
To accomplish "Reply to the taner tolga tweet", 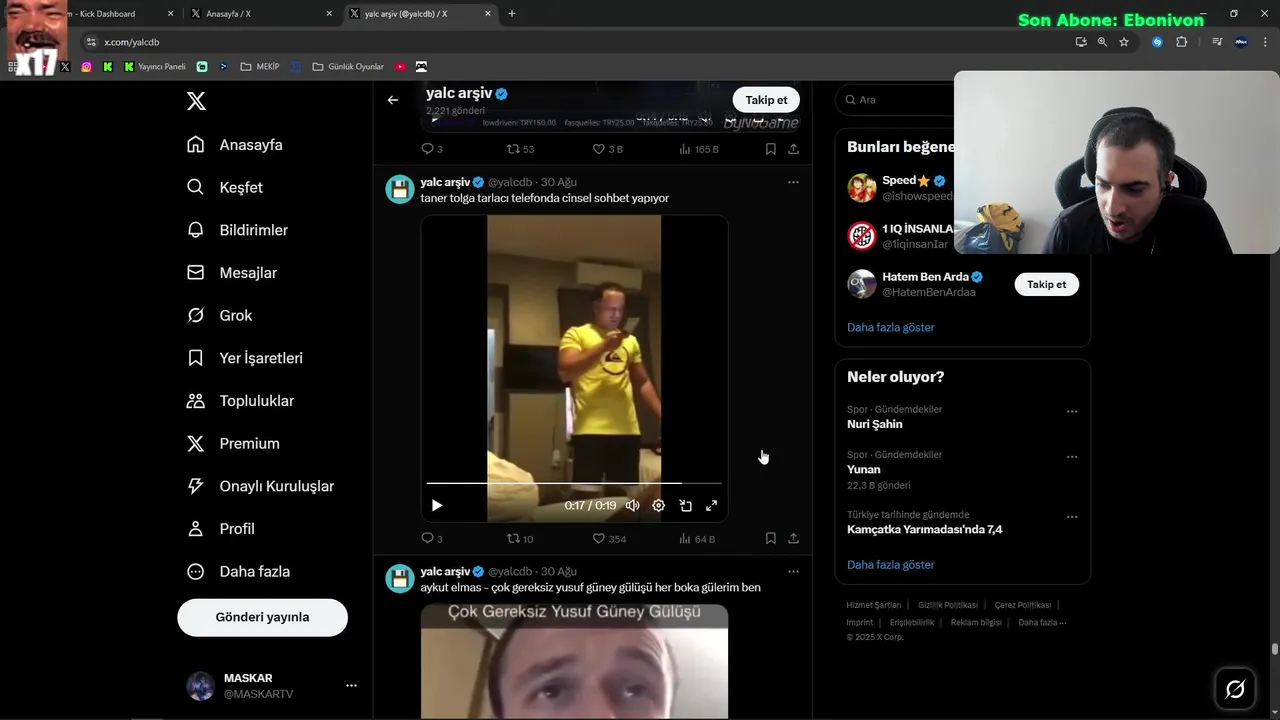I will 432,538.
